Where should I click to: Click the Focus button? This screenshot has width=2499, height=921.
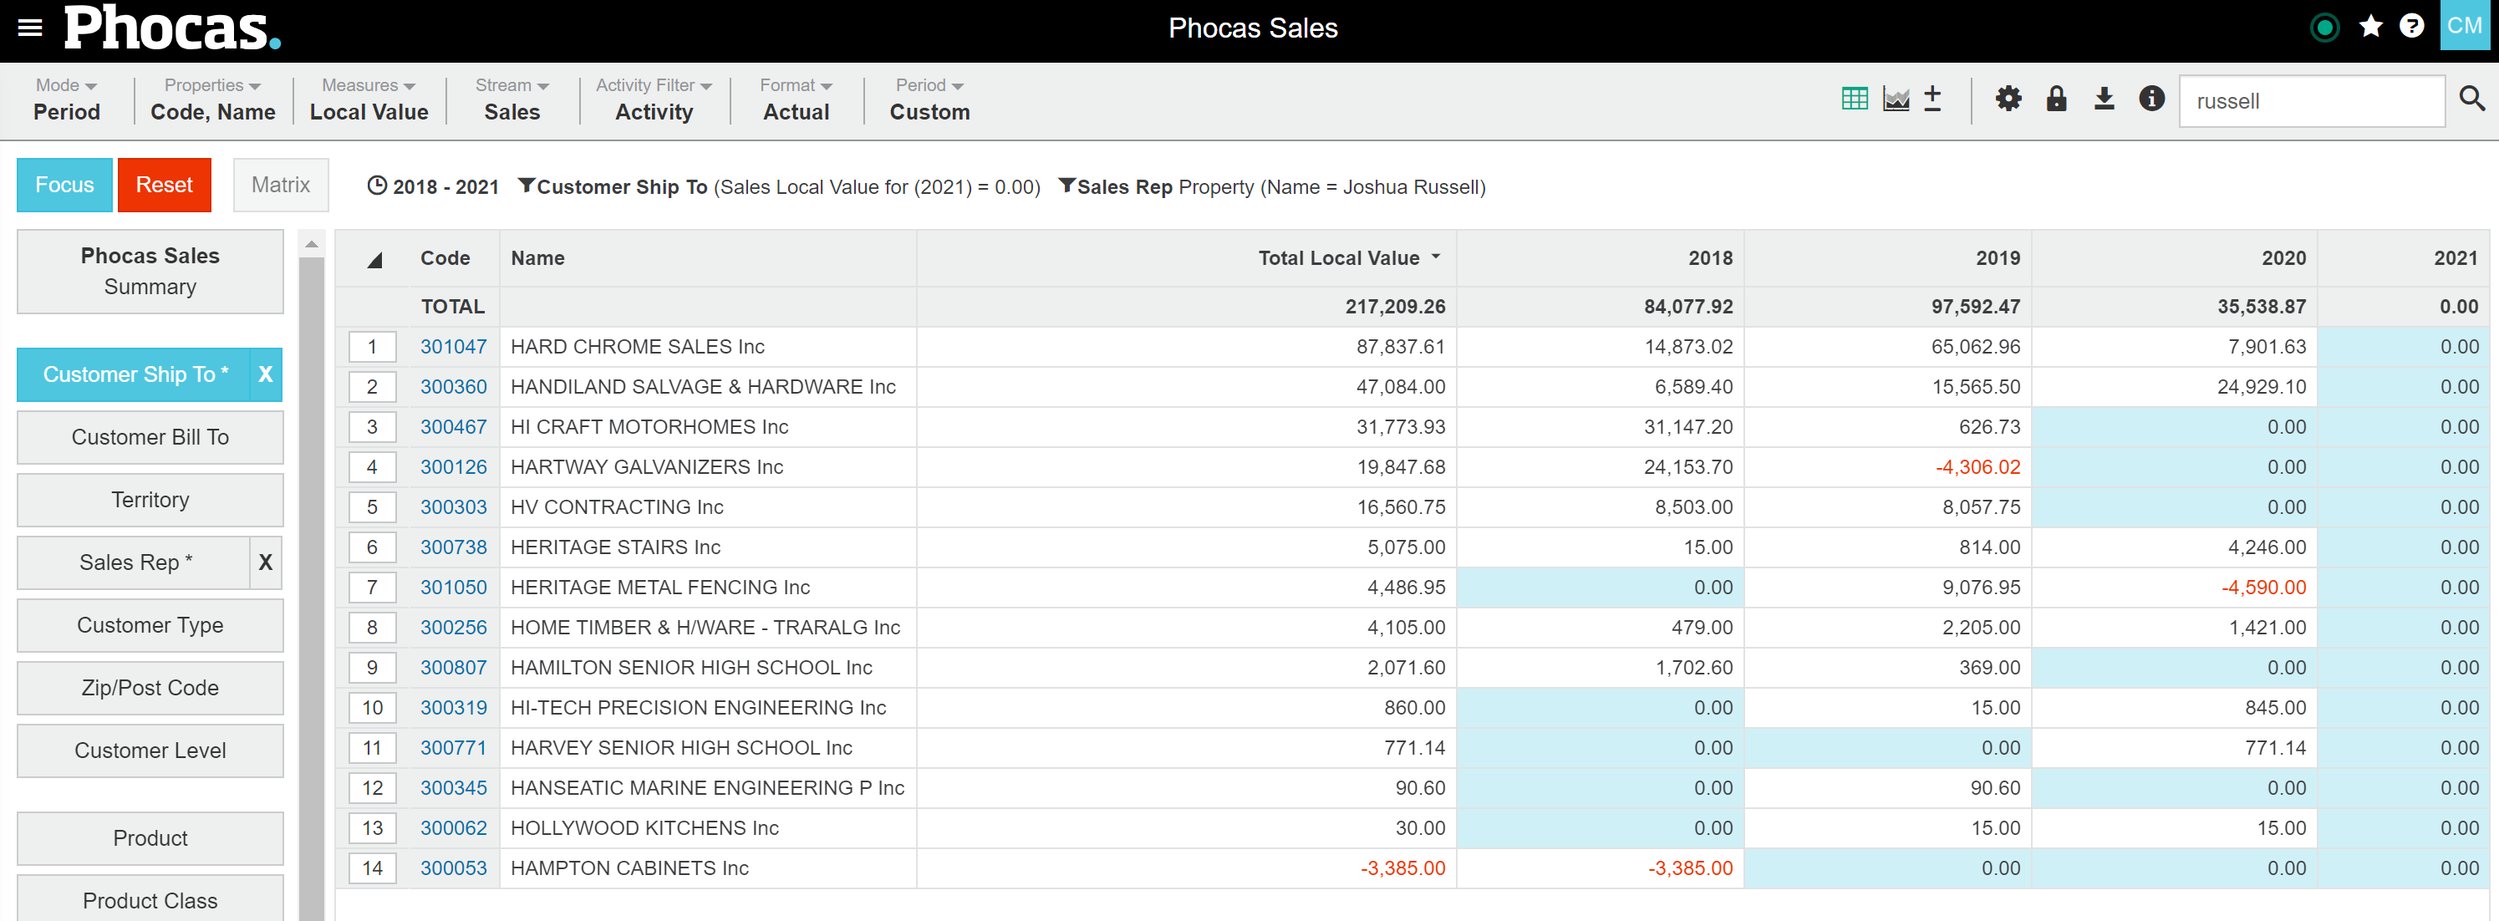pyautogui.click(x=65, y=185)
